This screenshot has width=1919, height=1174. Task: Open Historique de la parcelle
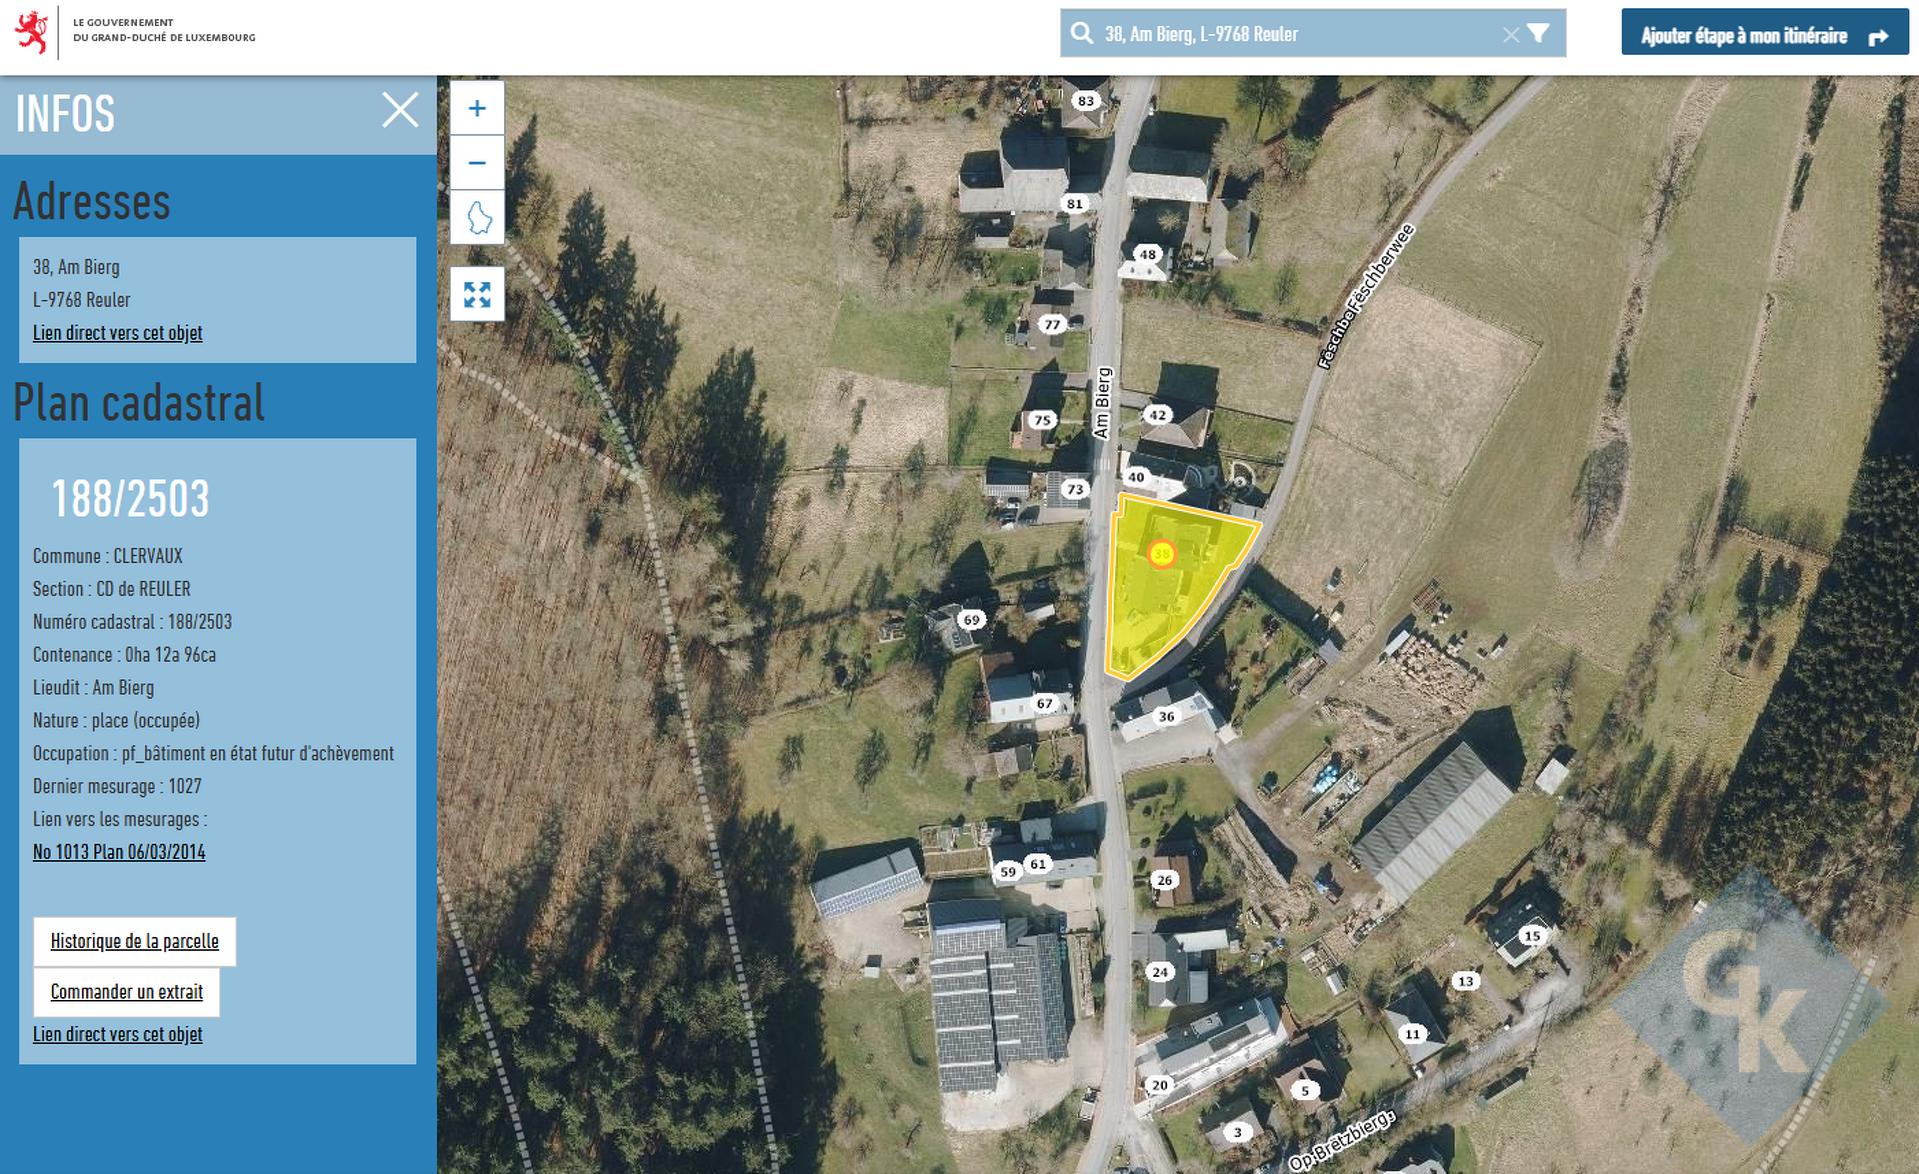pyautogui.click(x=135, y=941)
